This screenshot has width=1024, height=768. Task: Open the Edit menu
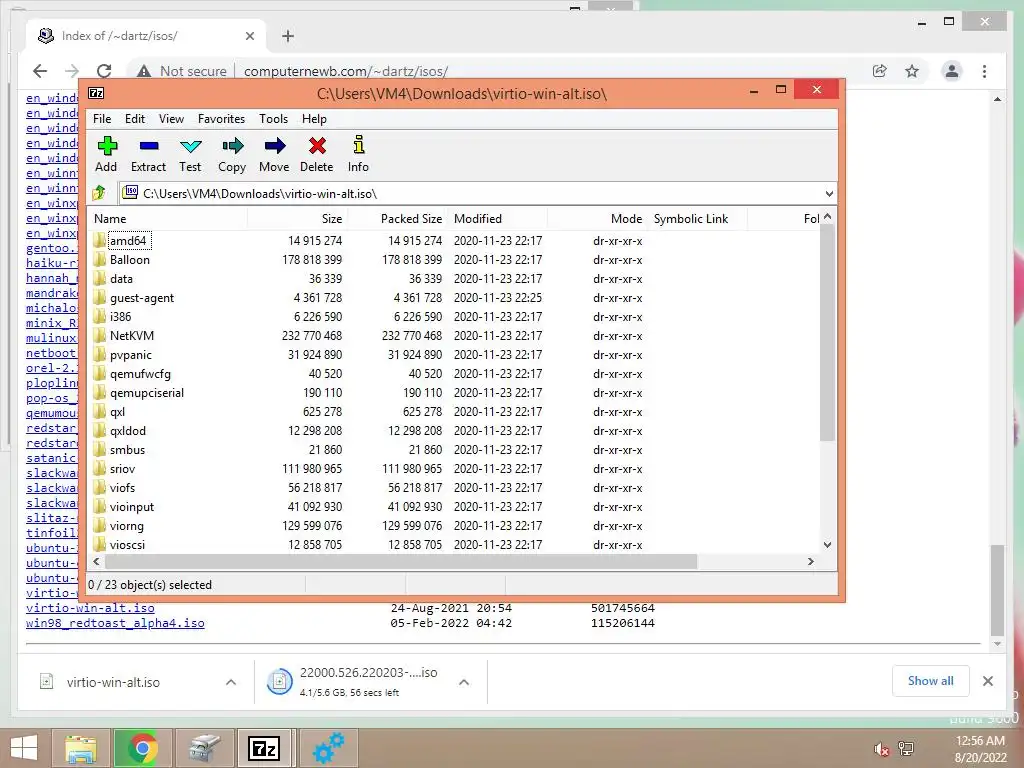[x=135, y=119]
